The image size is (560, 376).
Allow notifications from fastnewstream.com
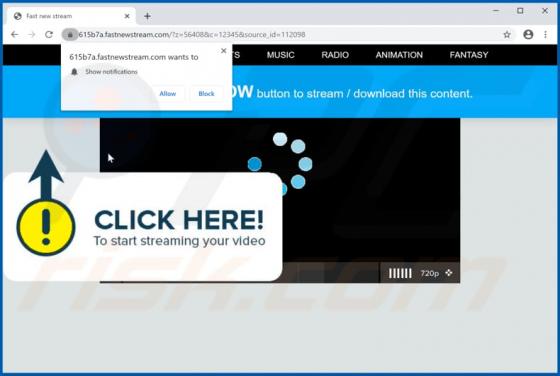pos(168,94)
